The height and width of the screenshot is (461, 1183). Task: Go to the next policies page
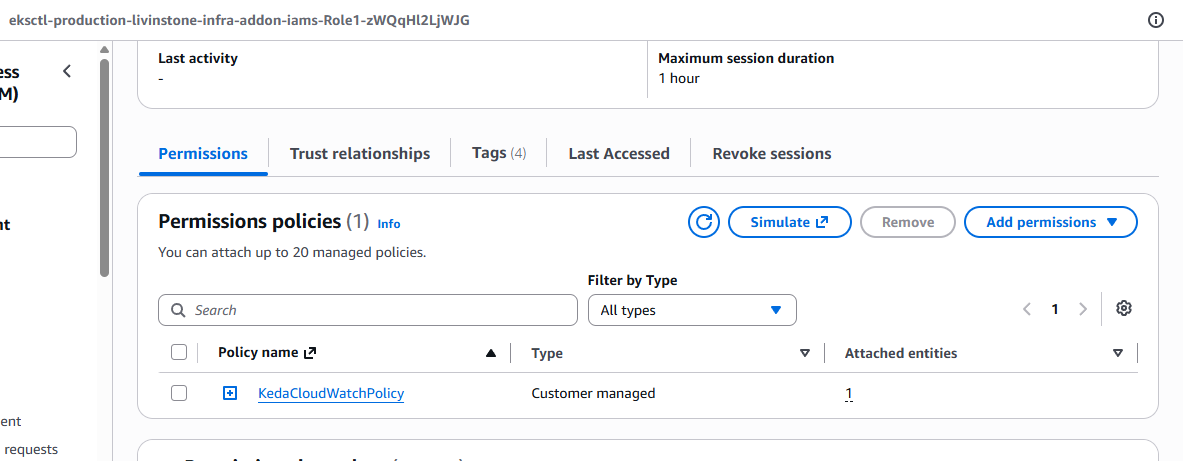click(x=1083, y=309)
